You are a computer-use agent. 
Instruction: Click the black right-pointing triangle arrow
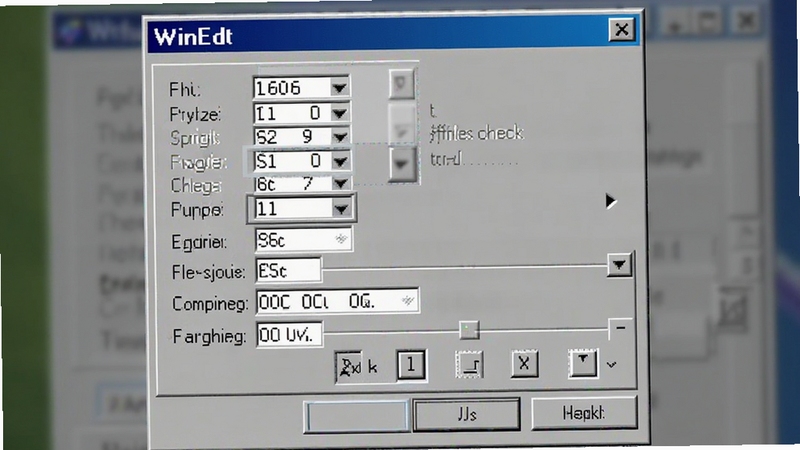coord(611,201)
